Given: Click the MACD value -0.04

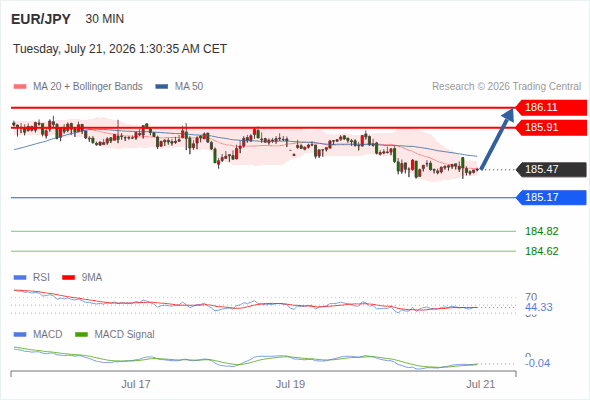Looking at the screenshot, I should pos(538,363).
